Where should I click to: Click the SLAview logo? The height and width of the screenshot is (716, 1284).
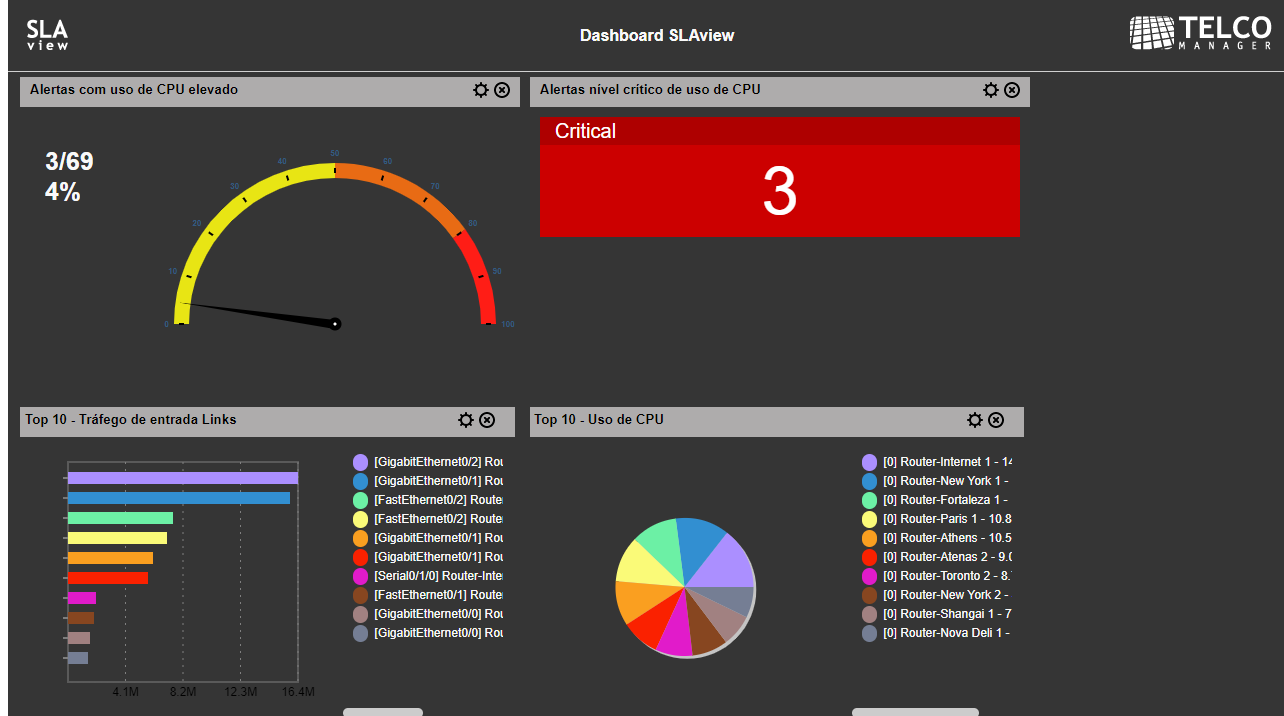[x=46, y=34]
